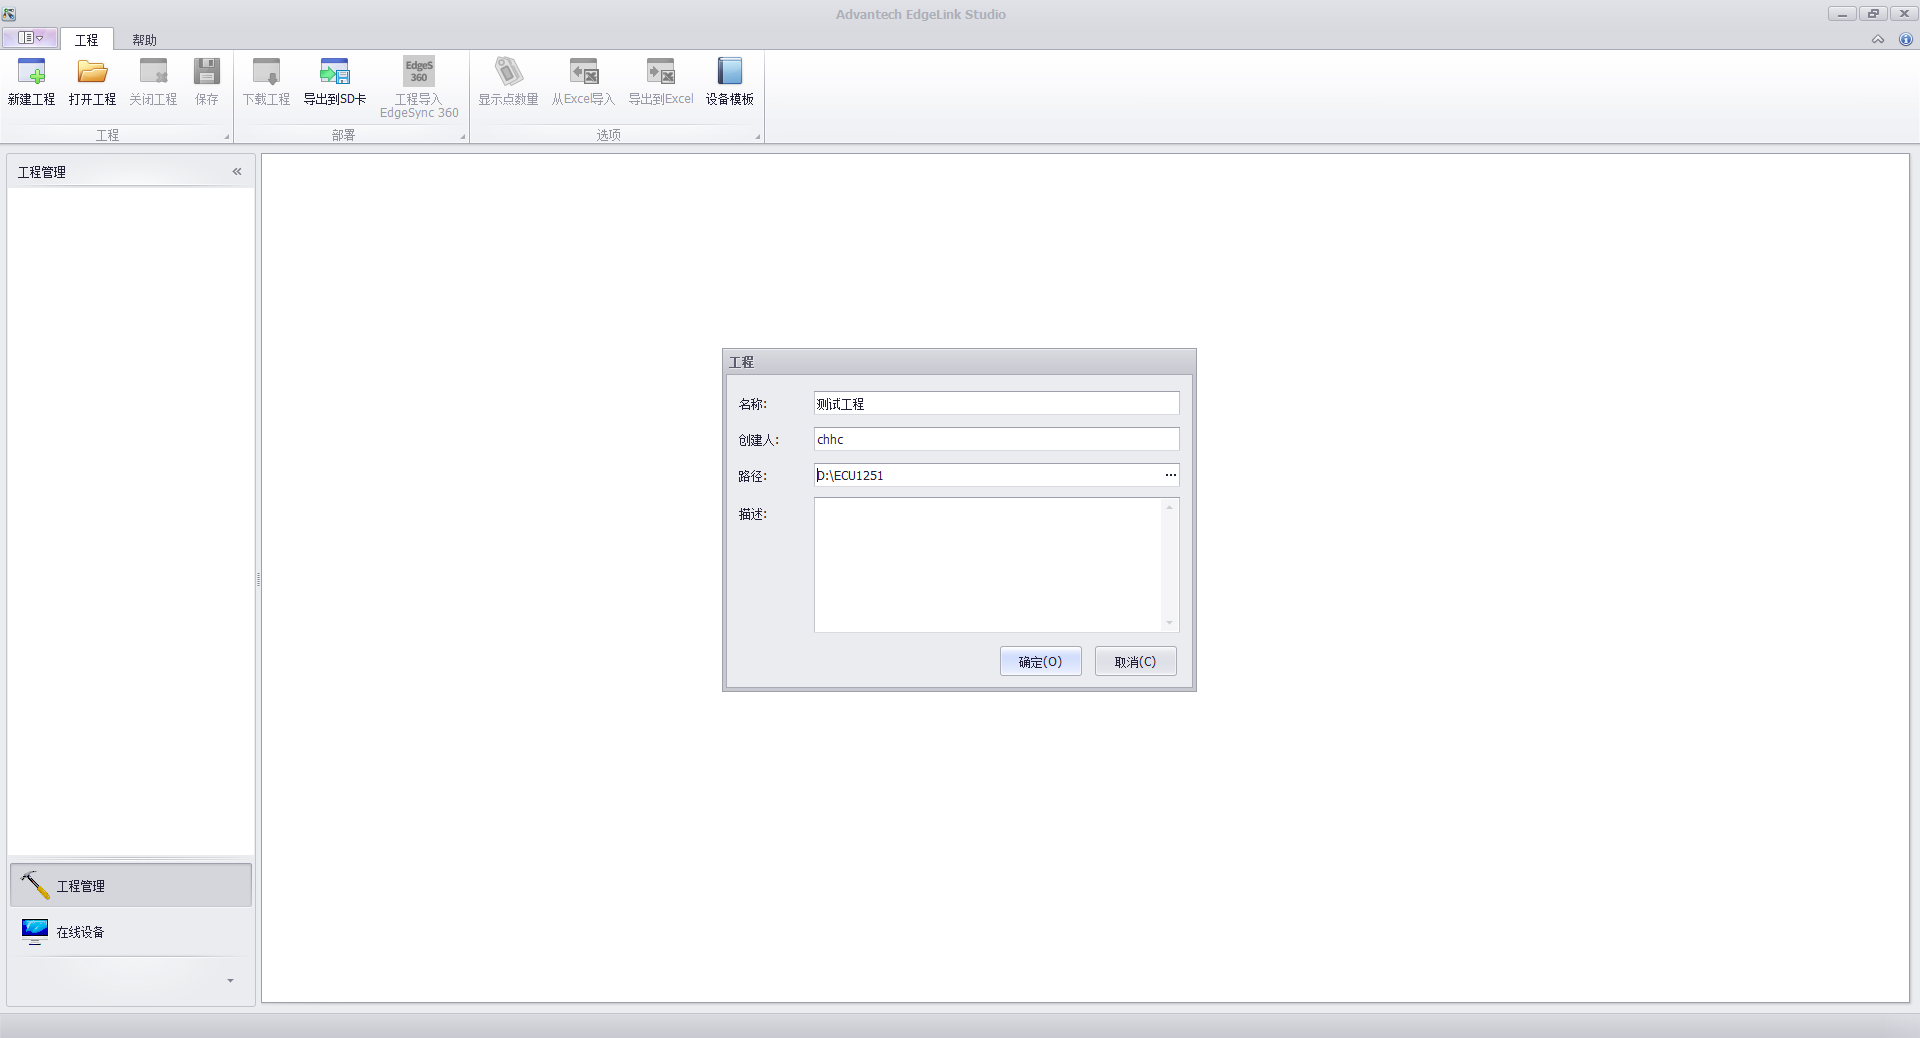The height and width of the screenshot is (1038, 1920).
Task: Click description scrollbar up arrow
Action: tap(1169, 507)
